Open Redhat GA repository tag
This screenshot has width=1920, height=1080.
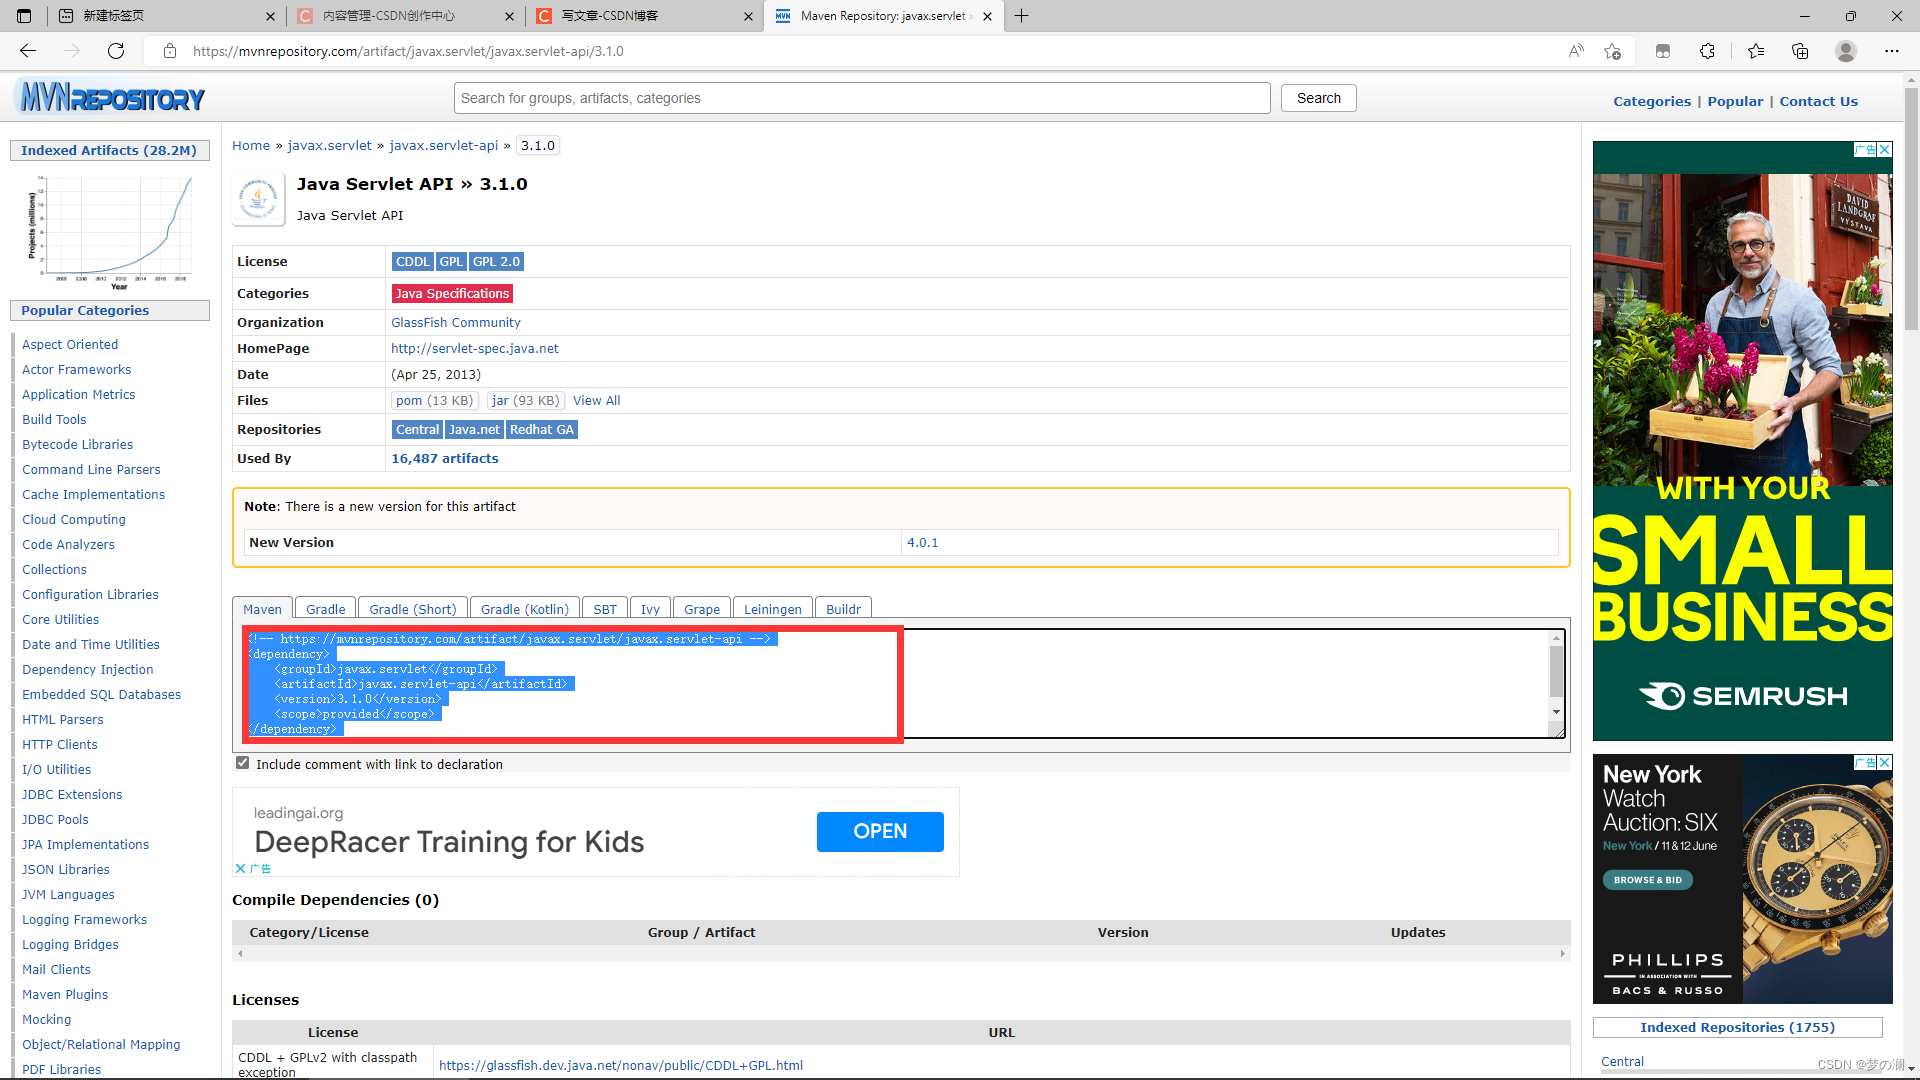(x=541, y=430)
